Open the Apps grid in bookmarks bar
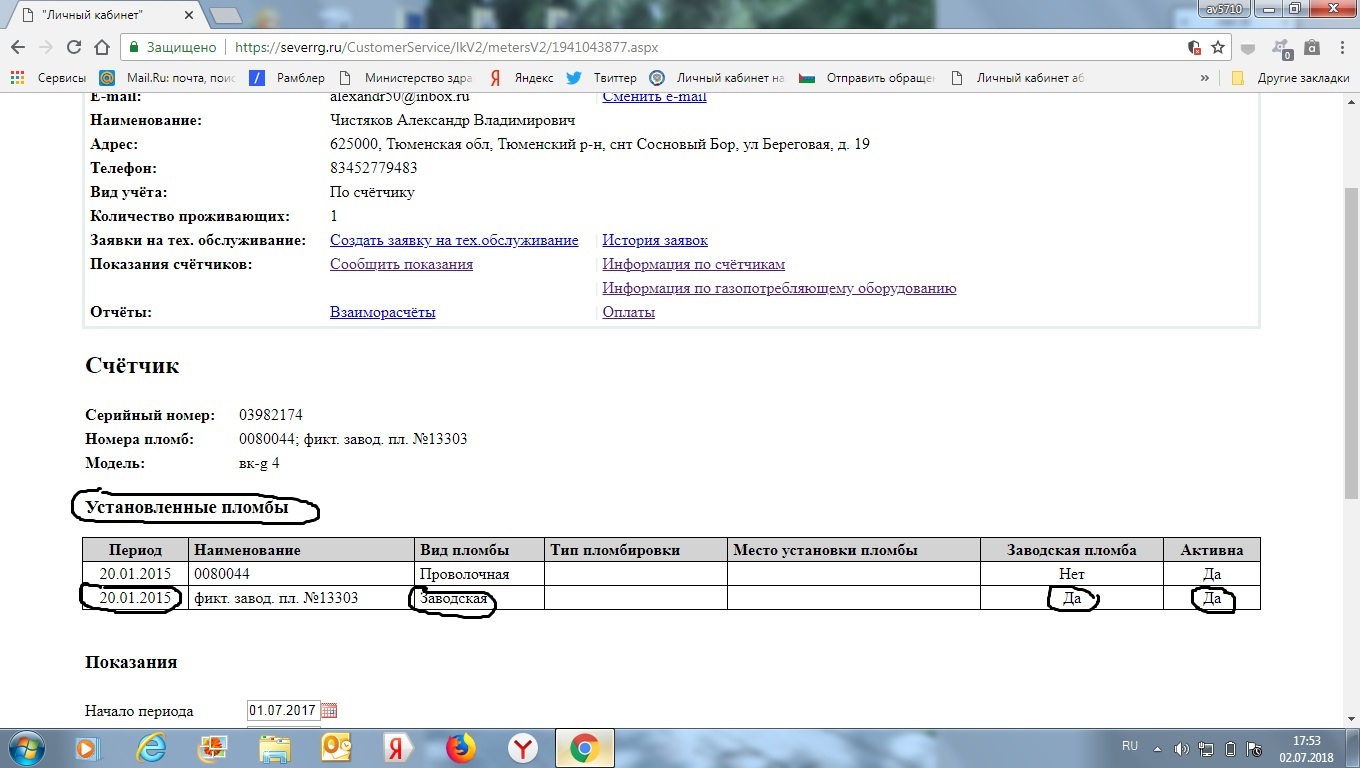Viewport: 1360px width, 768px height. (17, 77)
